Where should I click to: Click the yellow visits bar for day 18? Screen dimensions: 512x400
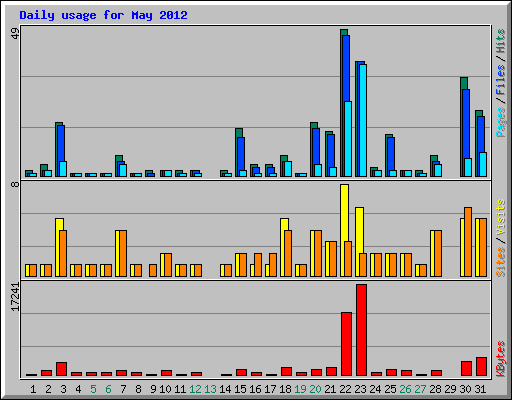click(284, 247)
